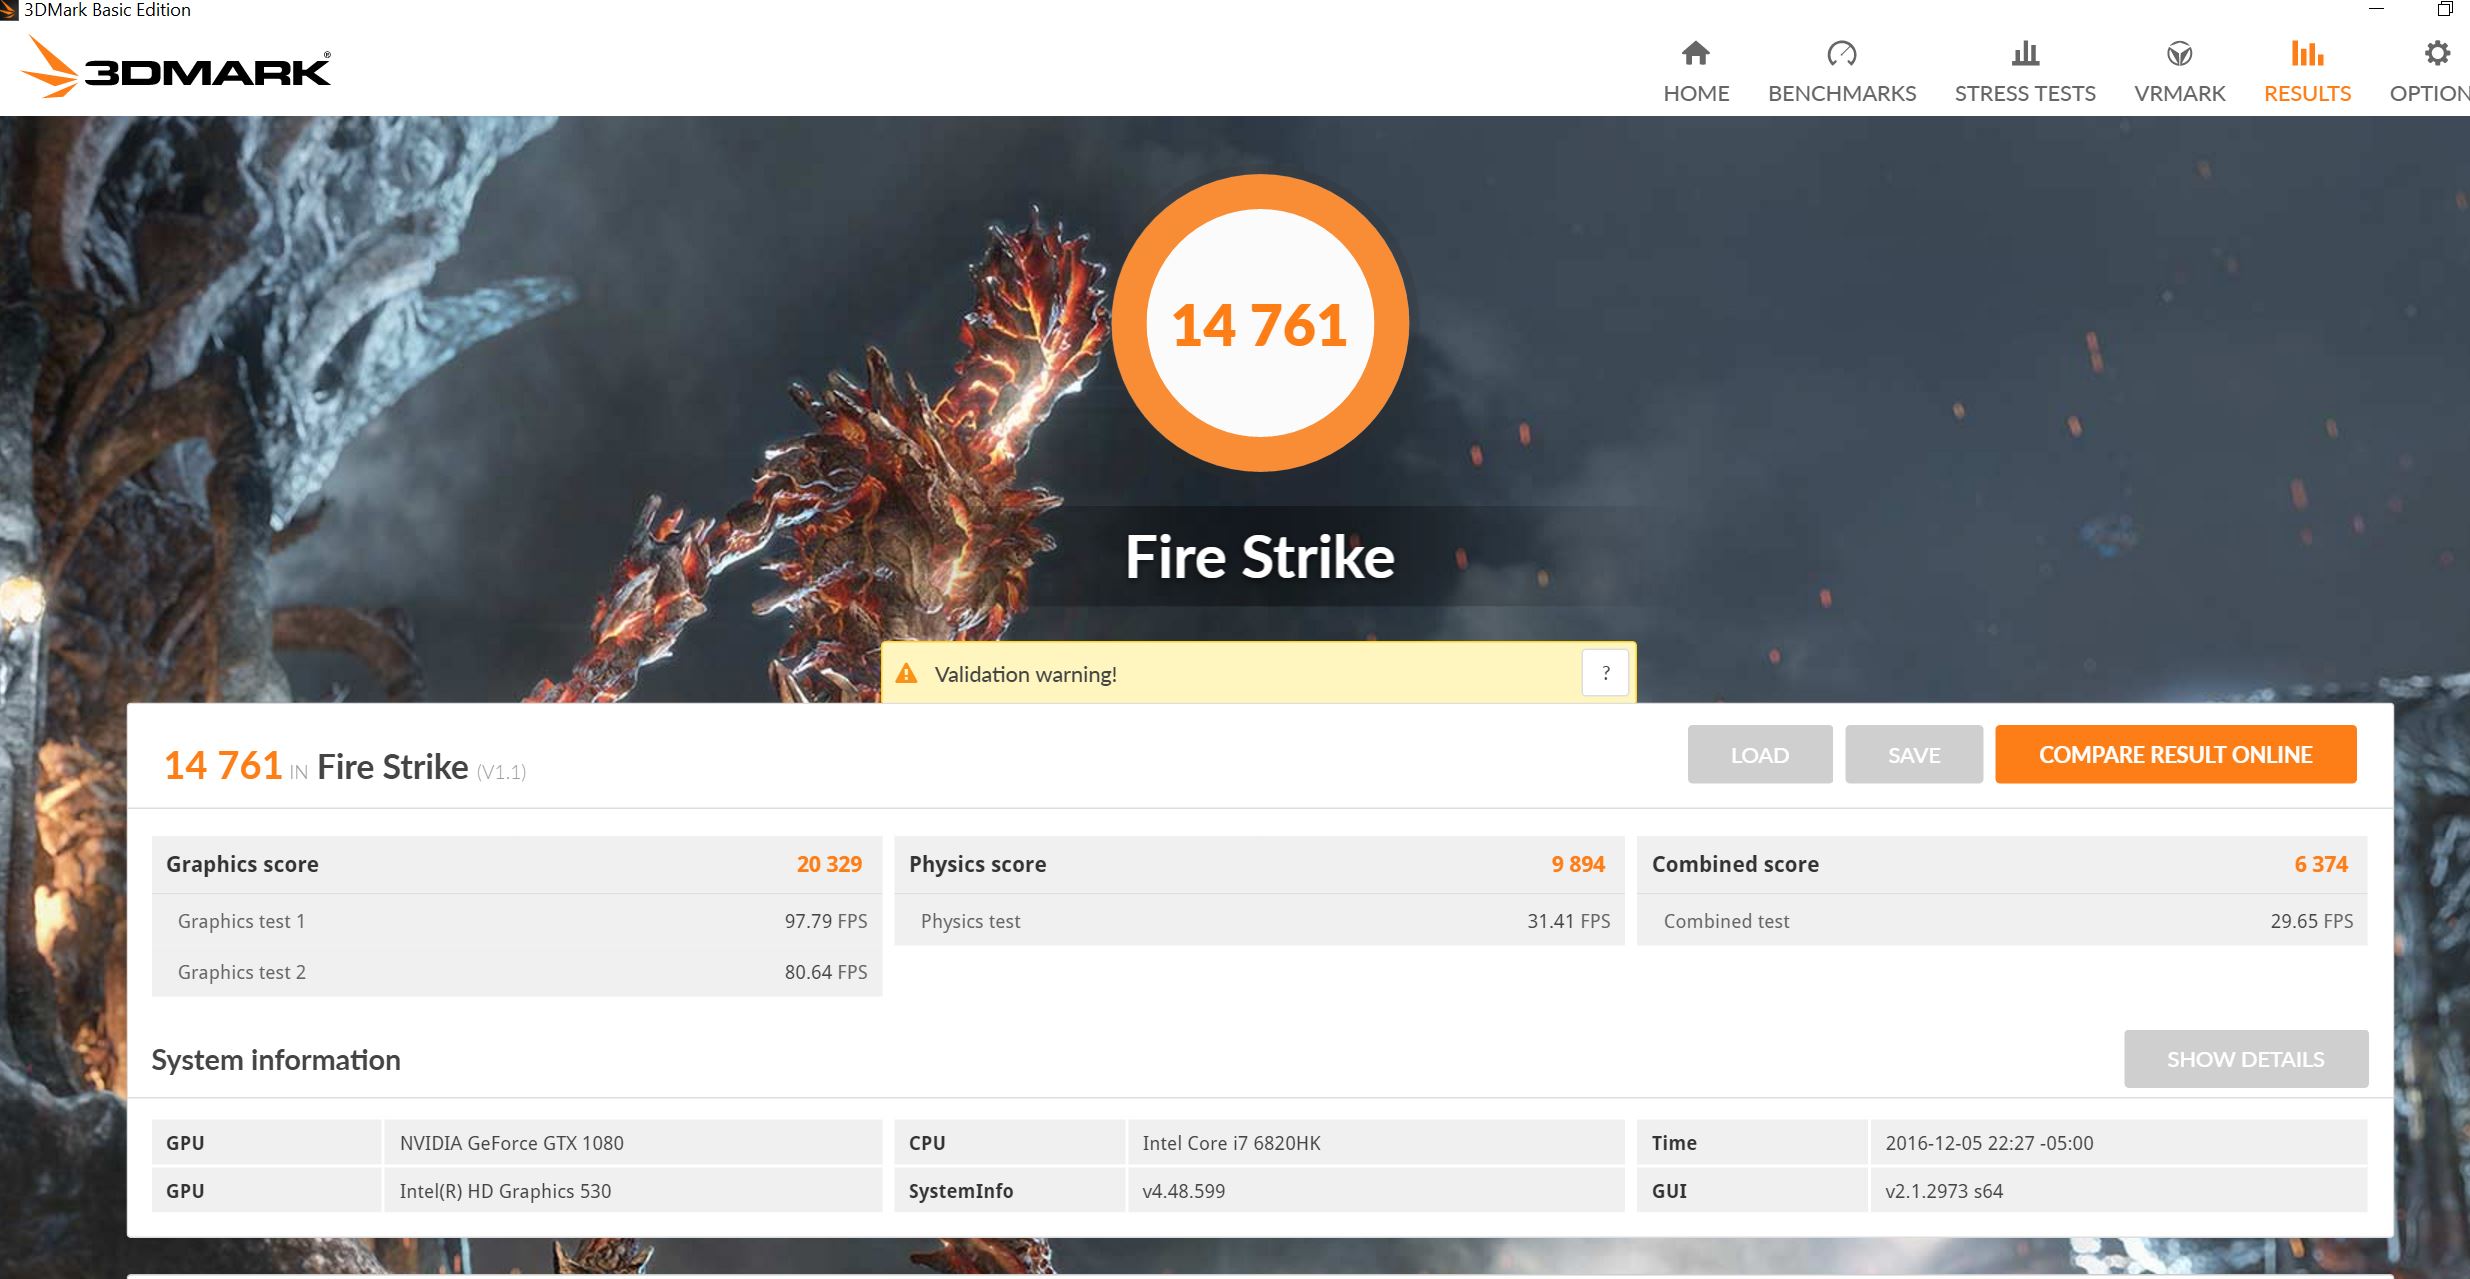Click the Physics score value 9 894
Image resolution: width=2470 pixels, height=1279 pixels.
(x=1578, y=864)
